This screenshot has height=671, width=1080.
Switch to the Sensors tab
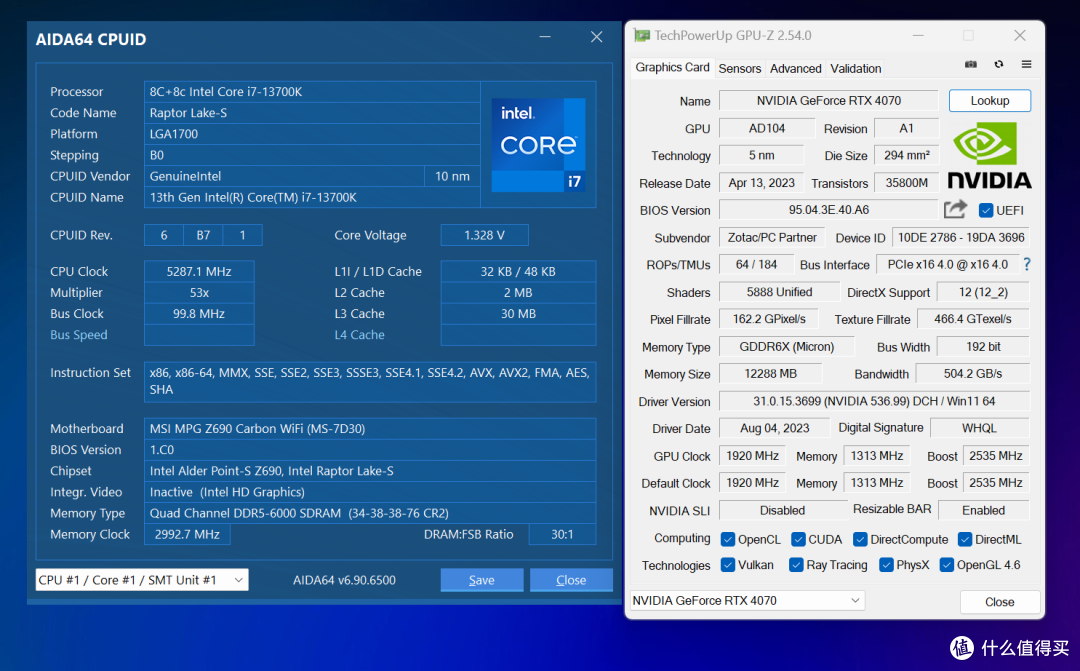click(x=740, y=68)
